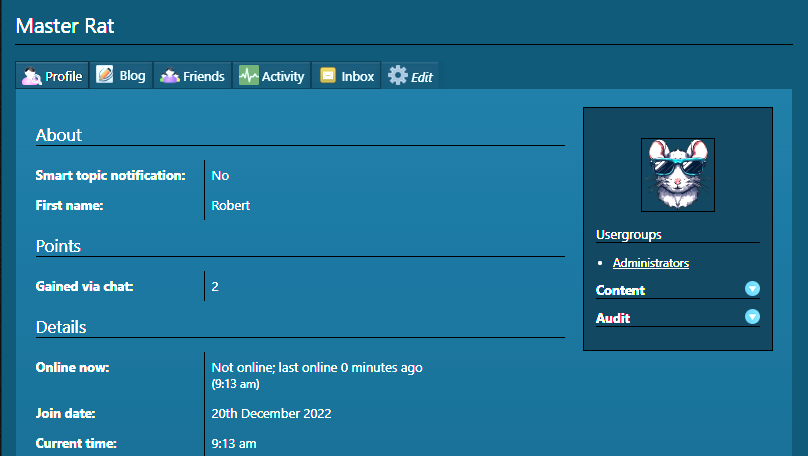
Task: Click the Profile tab's user icon
Action: point(31,76)
